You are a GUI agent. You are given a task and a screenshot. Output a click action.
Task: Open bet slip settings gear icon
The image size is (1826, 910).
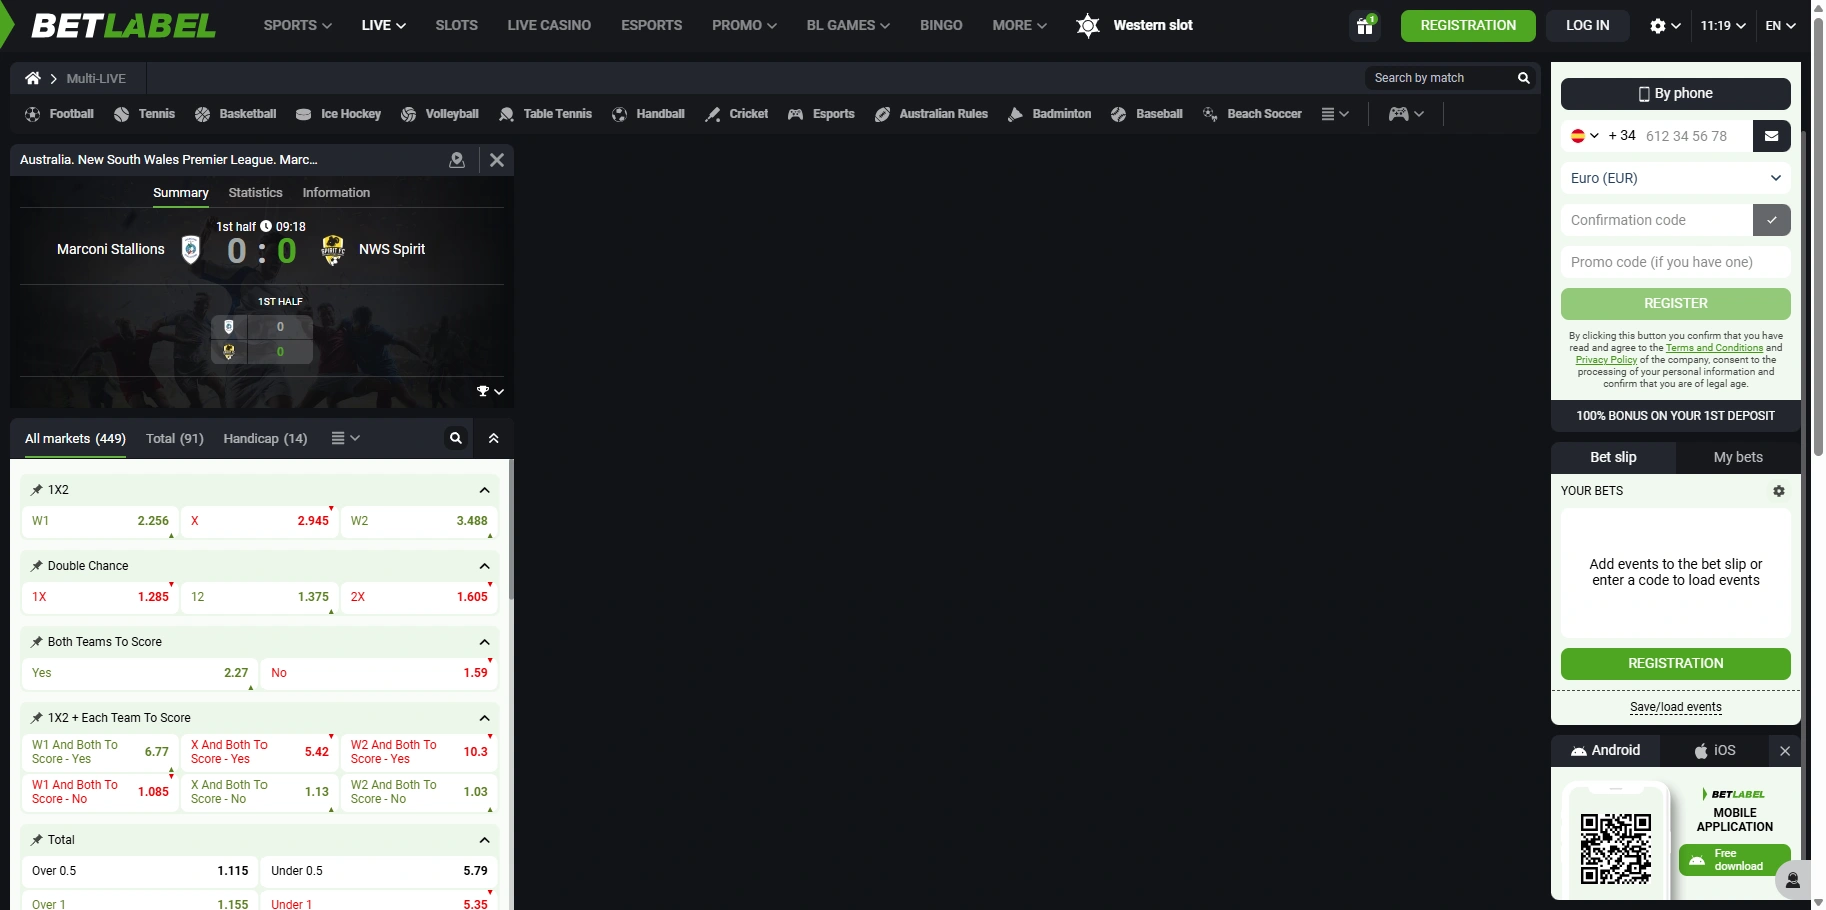point(1778,491)
